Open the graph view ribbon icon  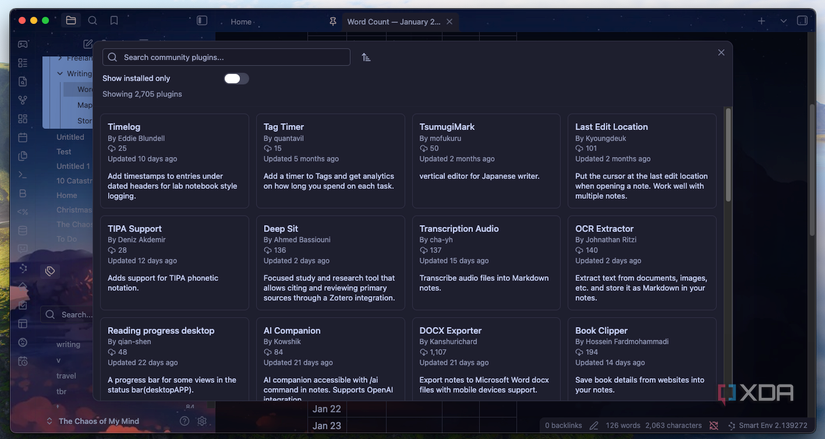(x=23, y=100)
